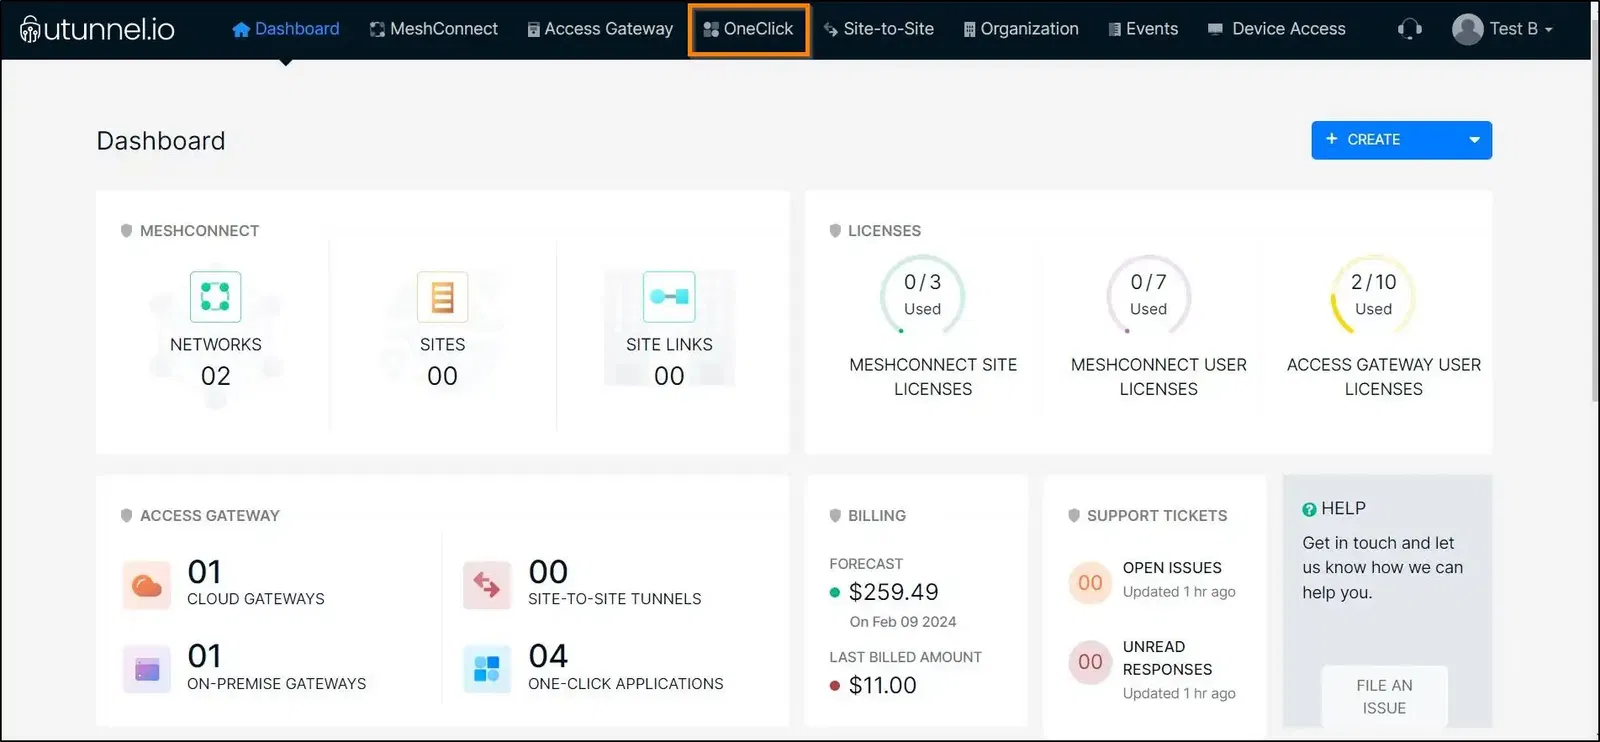
Task: Open the MeshConnect nav item
Action: tap(433, 29)
